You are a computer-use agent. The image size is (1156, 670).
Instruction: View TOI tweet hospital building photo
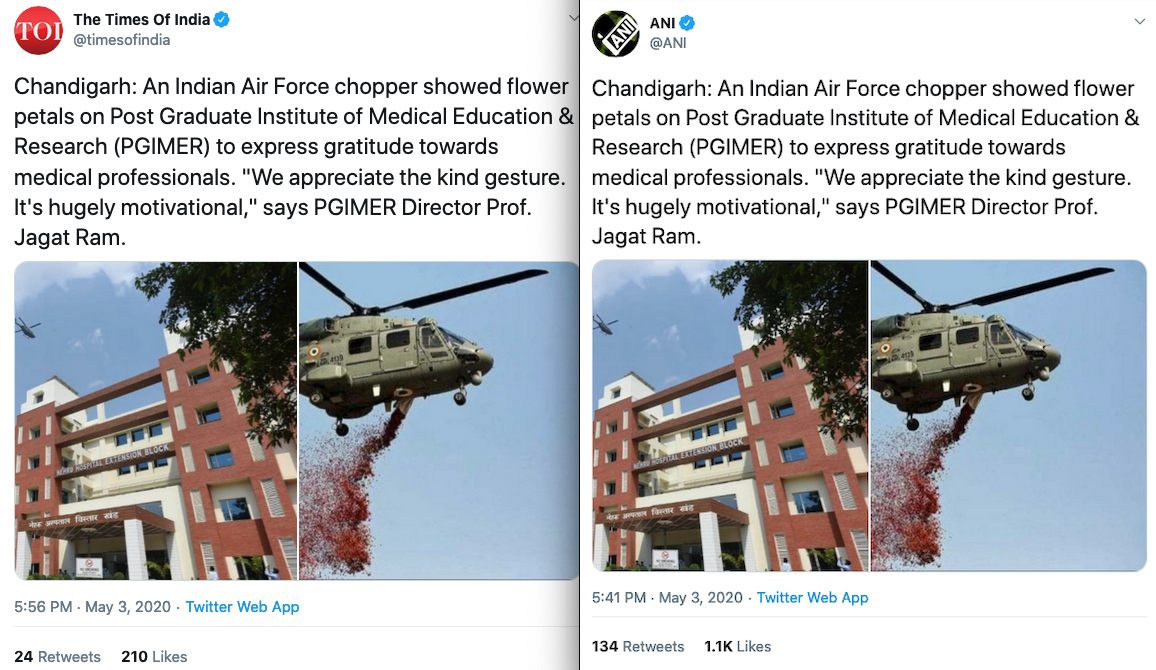(156, 421)
